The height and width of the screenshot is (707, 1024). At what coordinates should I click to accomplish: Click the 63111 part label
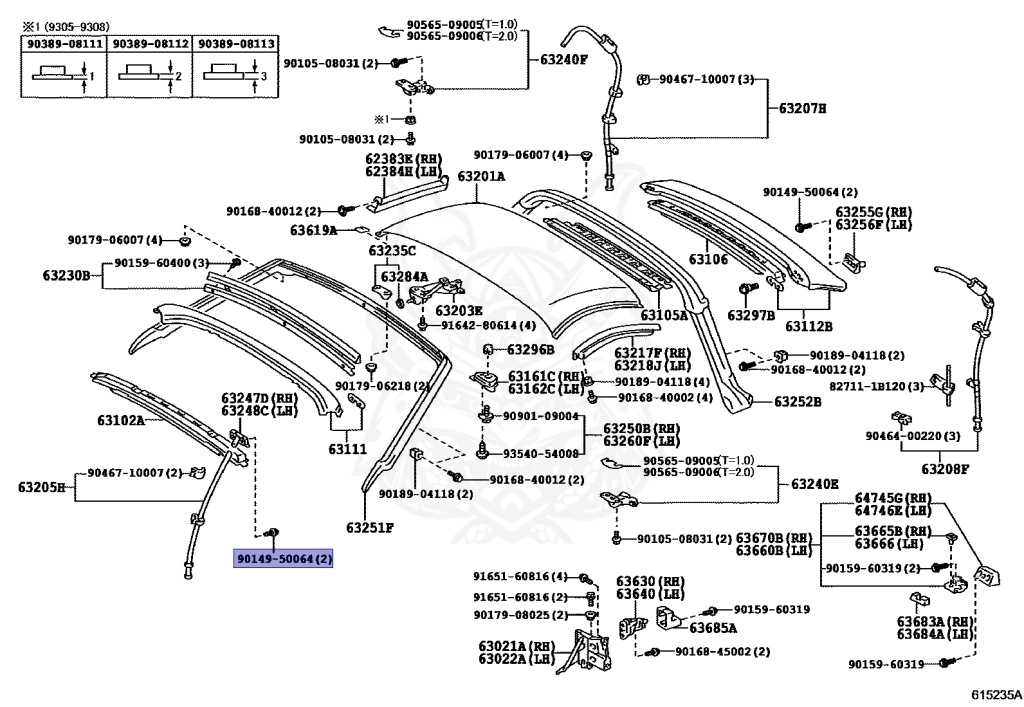(x=347, y=449)
